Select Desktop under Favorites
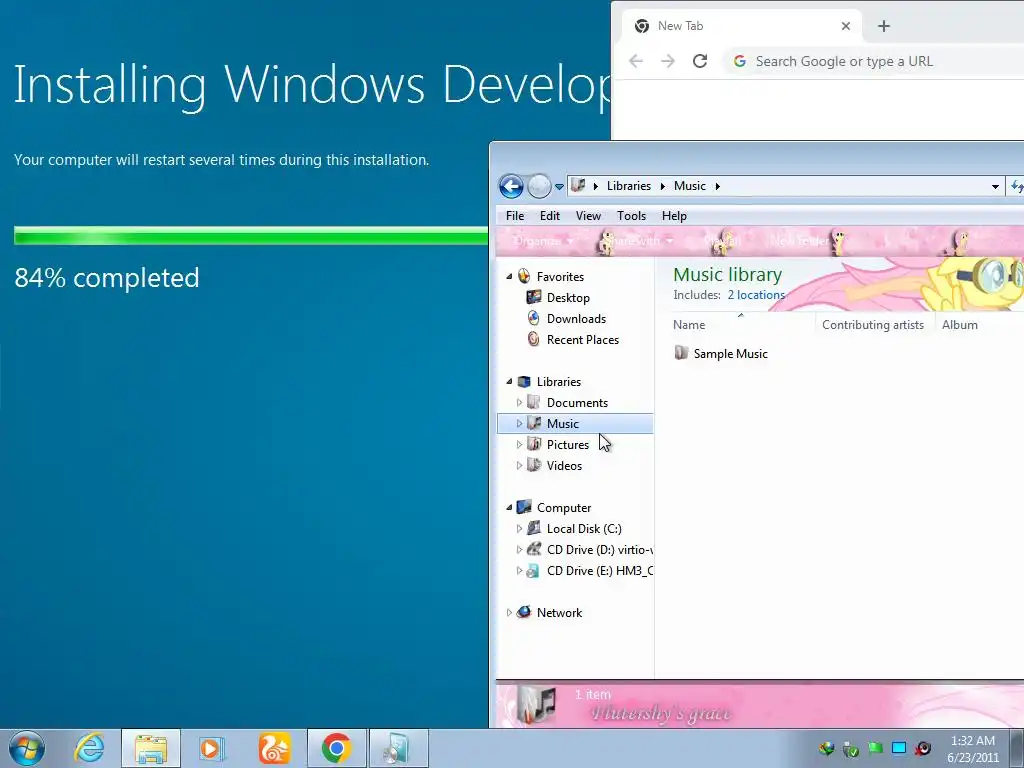This screenshot has width=1024, height=768. tap(568, 298)
